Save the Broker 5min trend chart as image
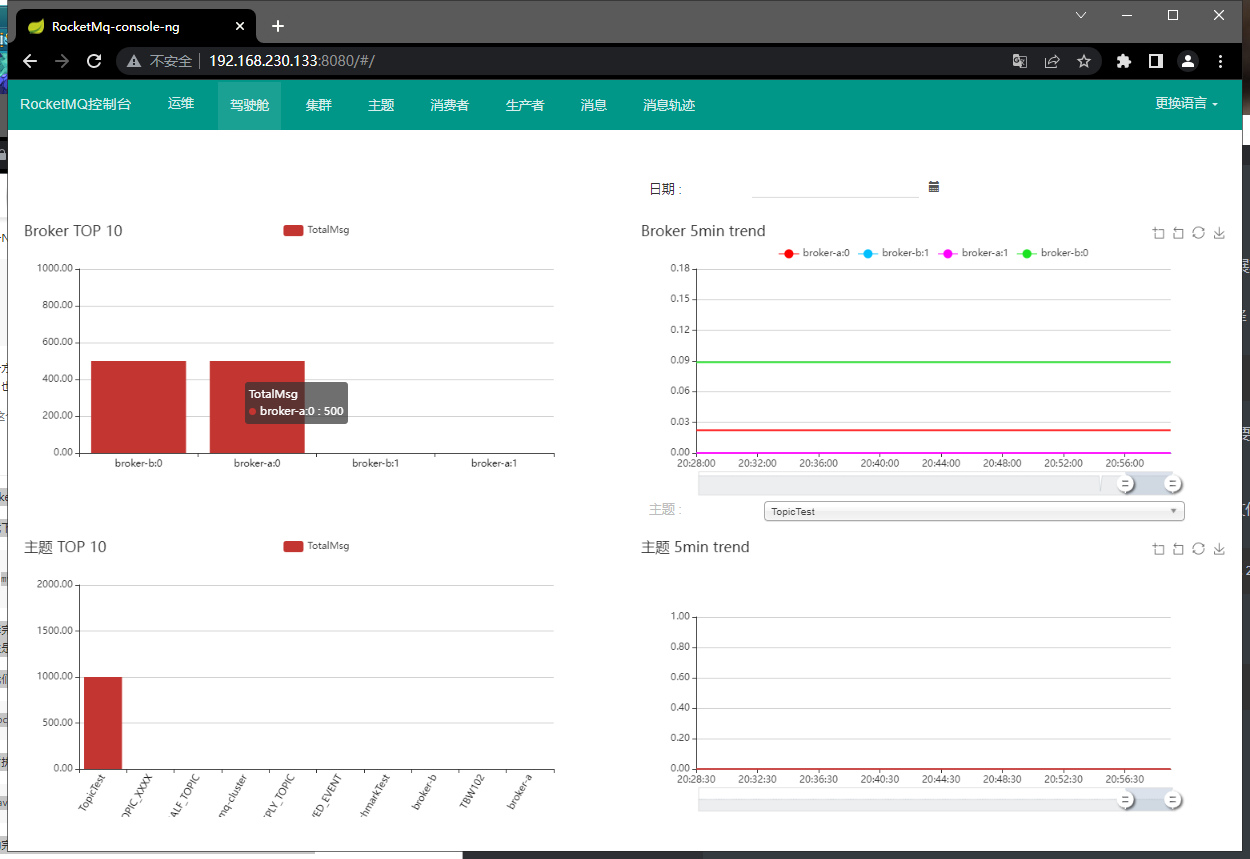 [x=1219, y=233]
